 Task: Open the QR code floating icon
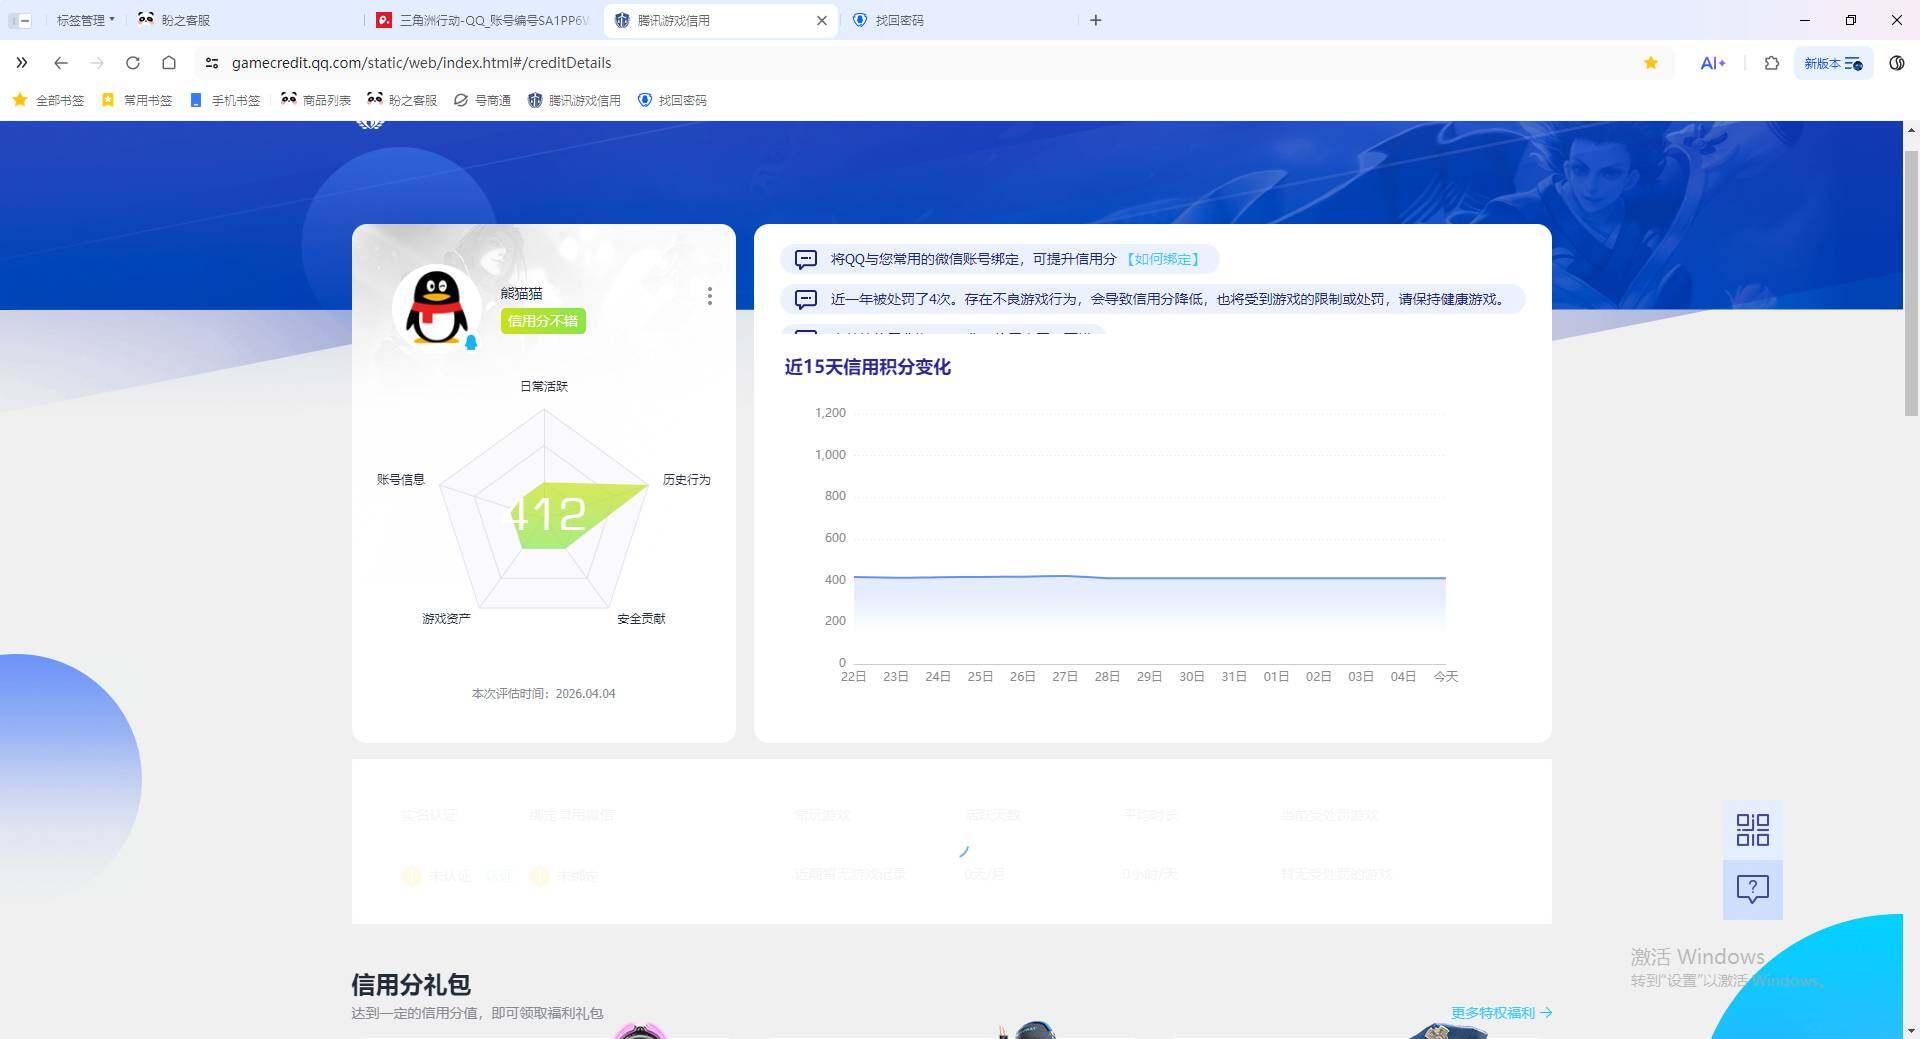tap(1752, 830)
